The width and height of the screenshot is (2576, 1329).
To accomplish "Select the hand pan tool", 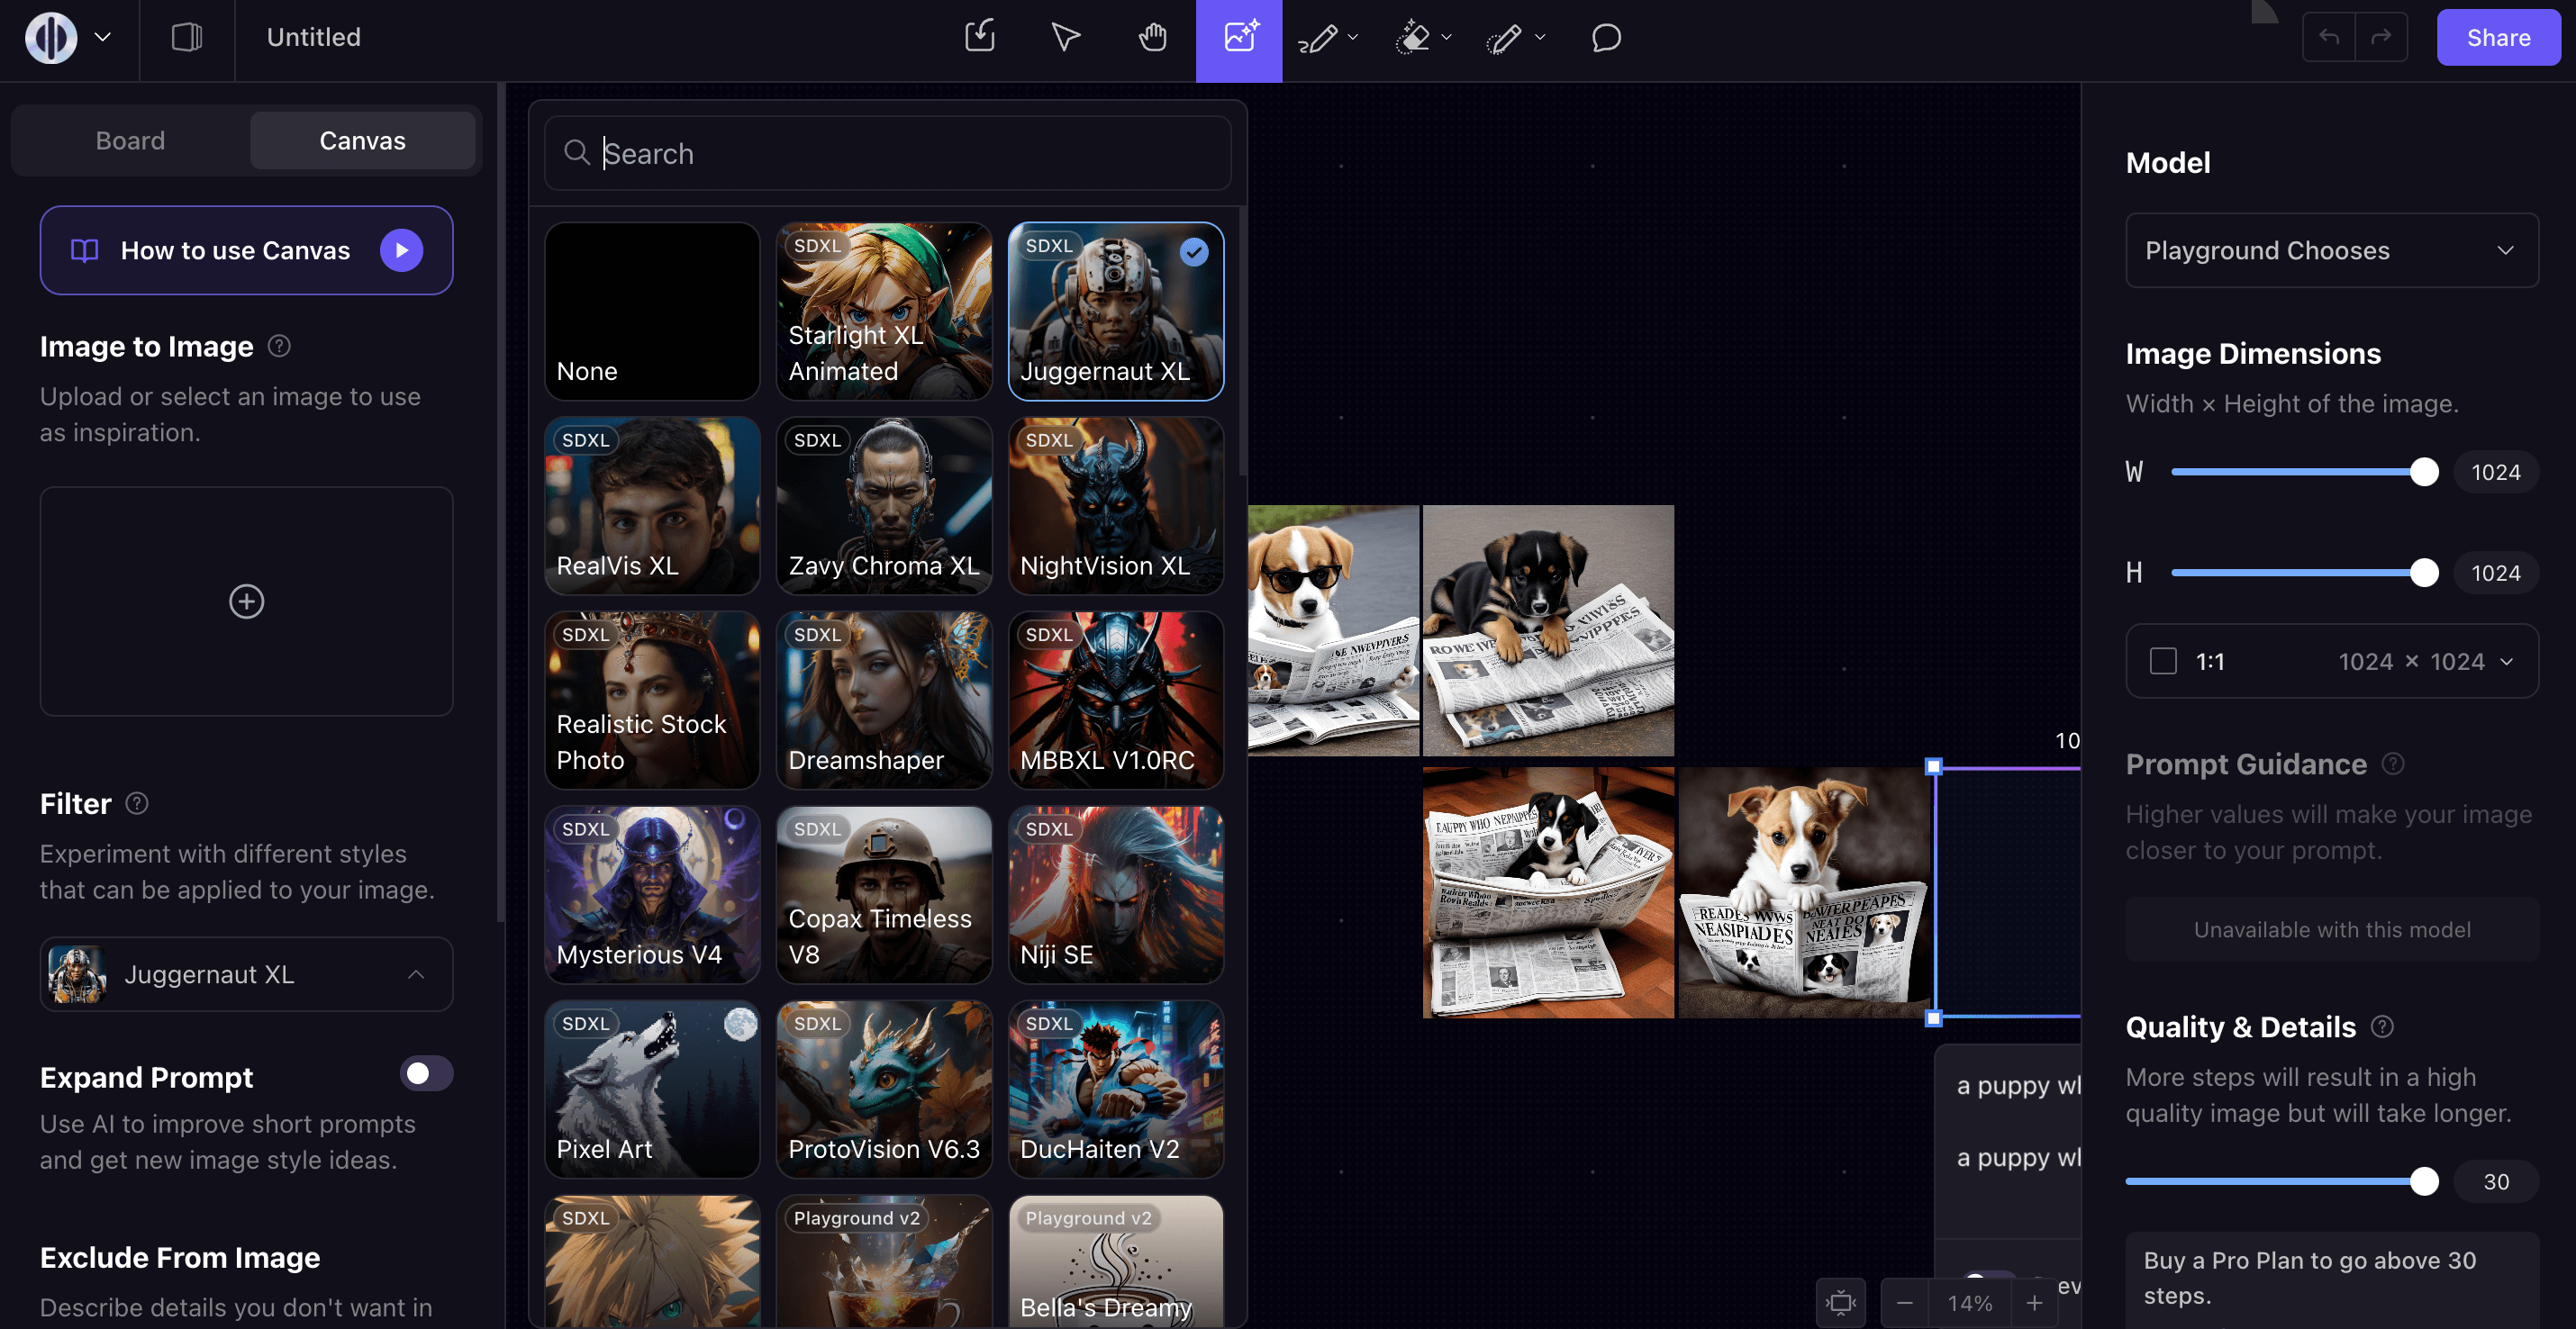I will click(x=1152, y=38).
